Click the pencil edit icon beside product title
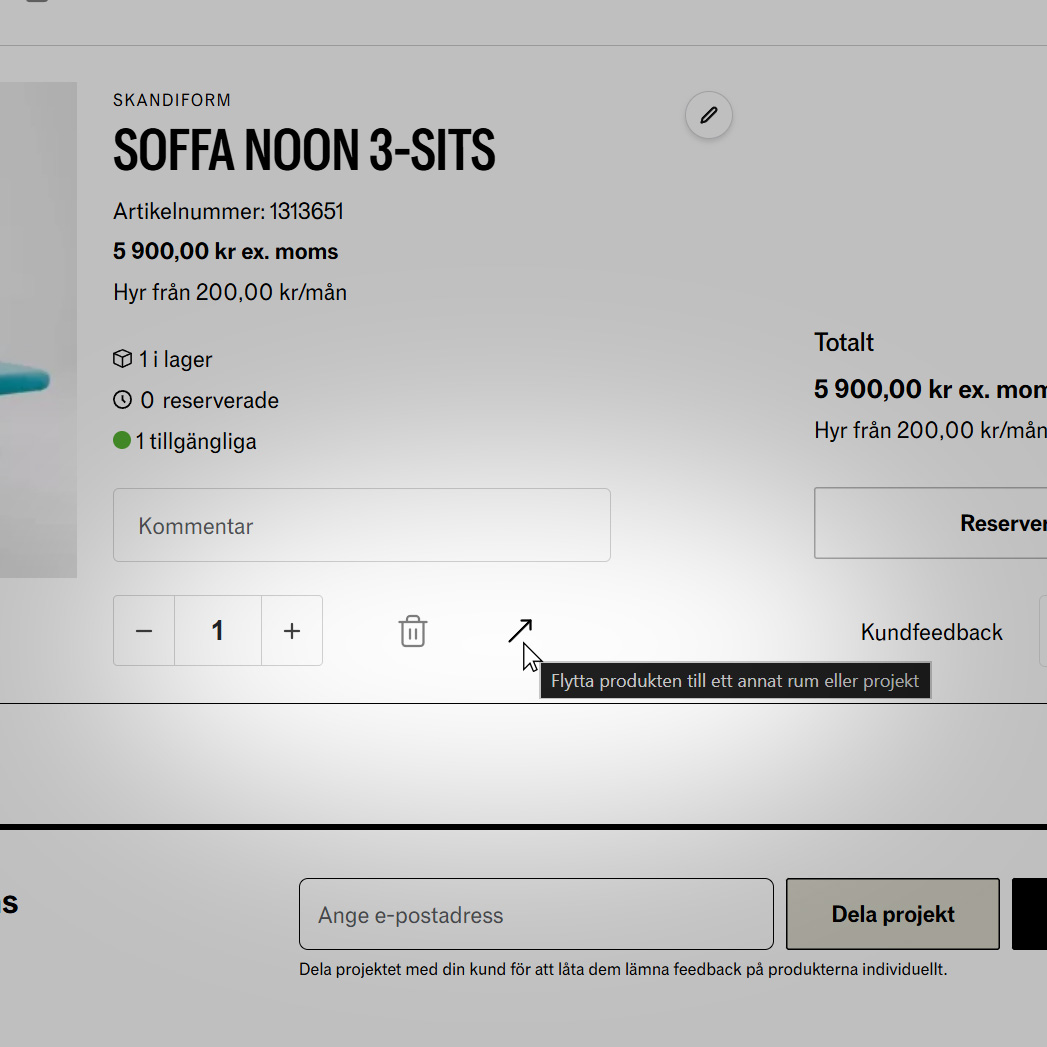The image size is (1047, 1047). tap(709, 116)
